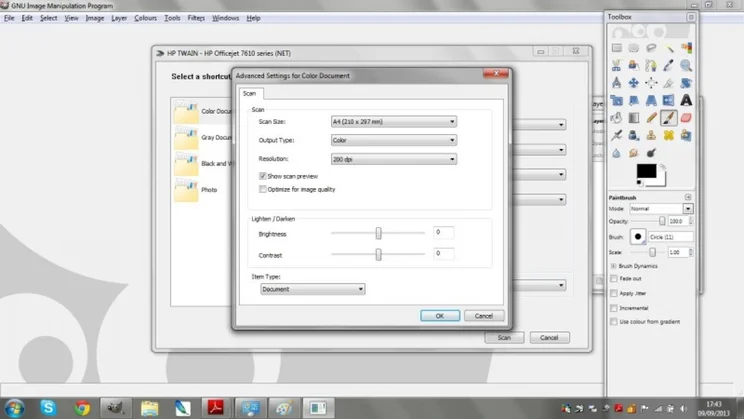Uncheck Show scan preview
The height and width of the screenshot is (419, 744).
[263, 176]
